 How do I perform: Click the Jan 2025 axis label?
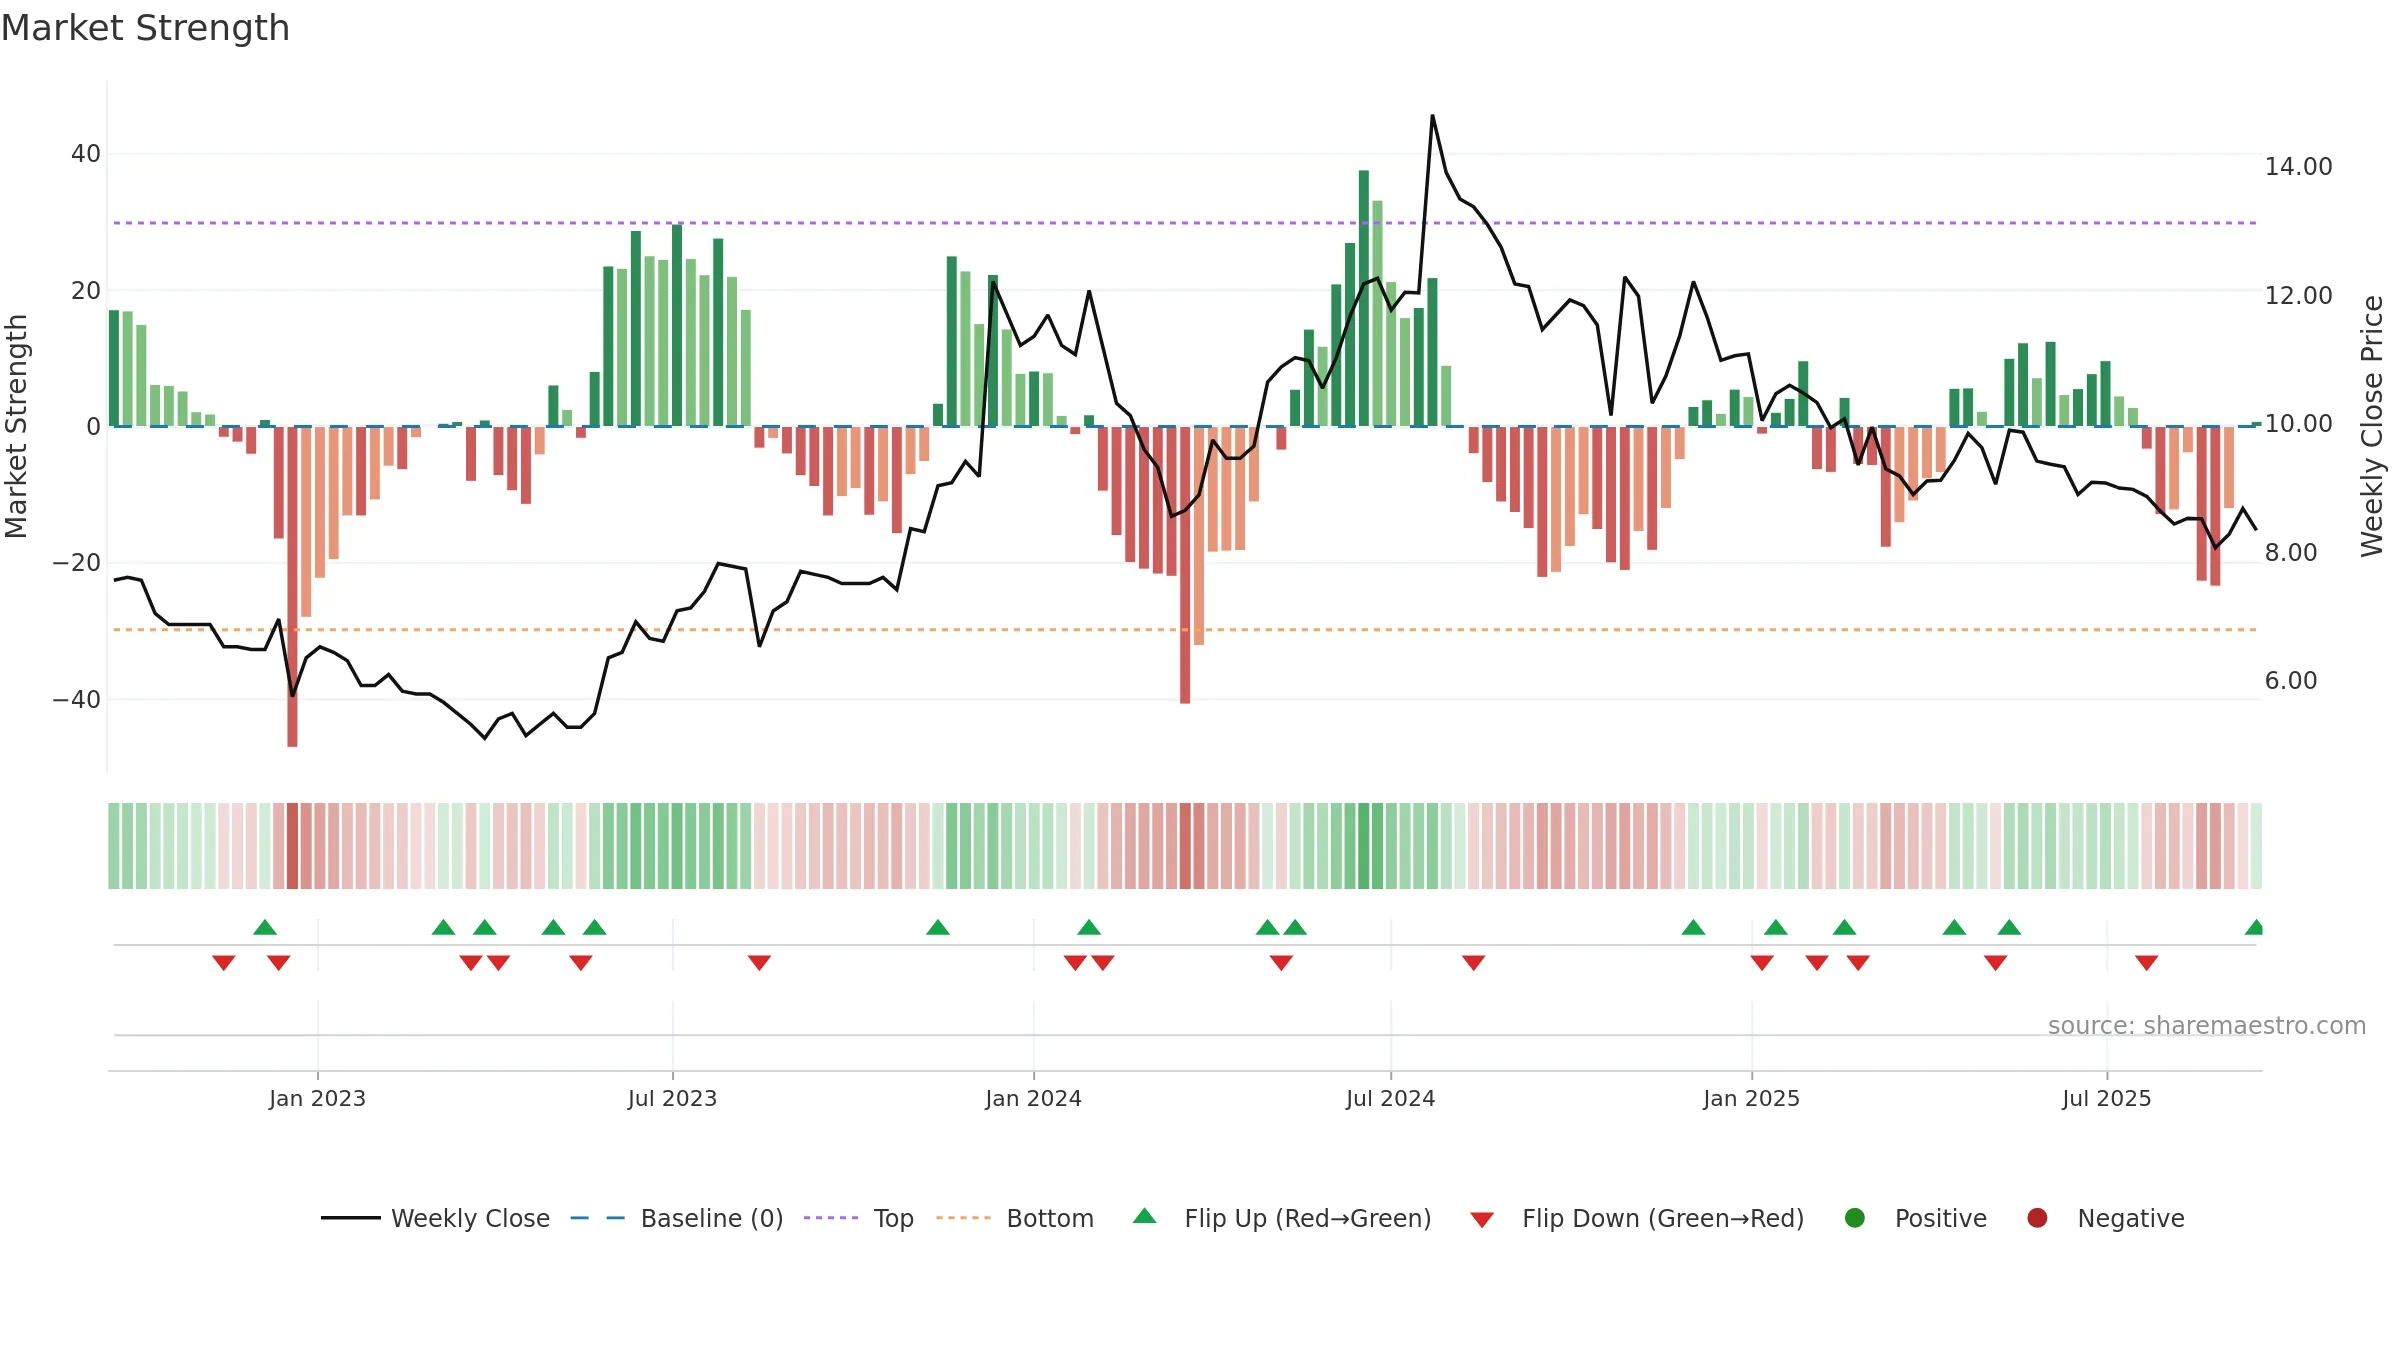pos(1751,1098)
